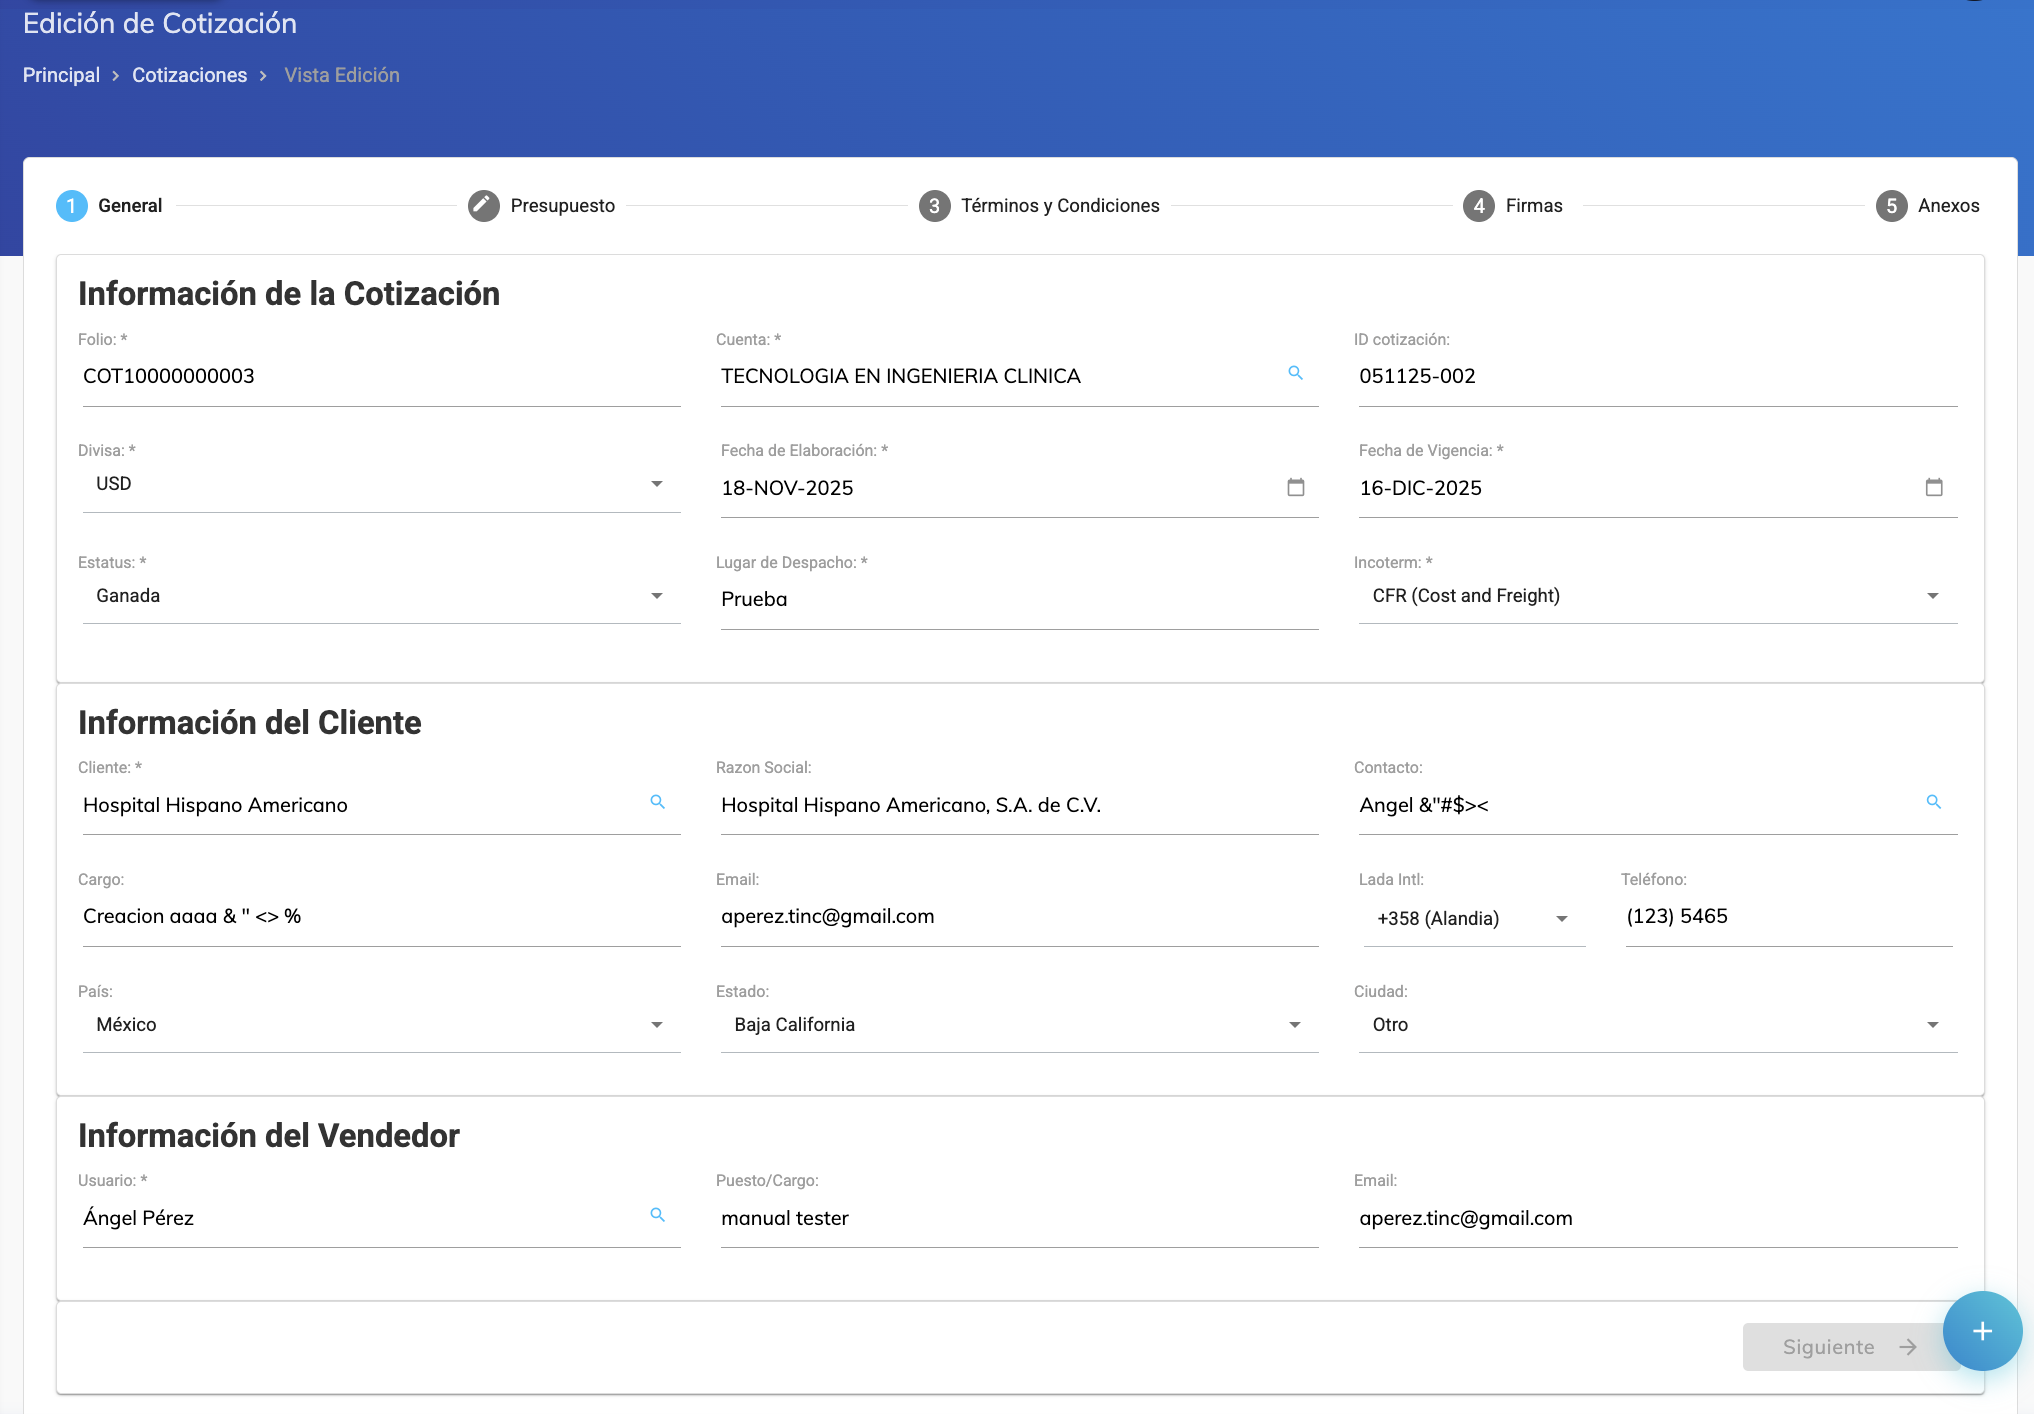Open the Ciudad Otro dropdown

[1932, 1025]
